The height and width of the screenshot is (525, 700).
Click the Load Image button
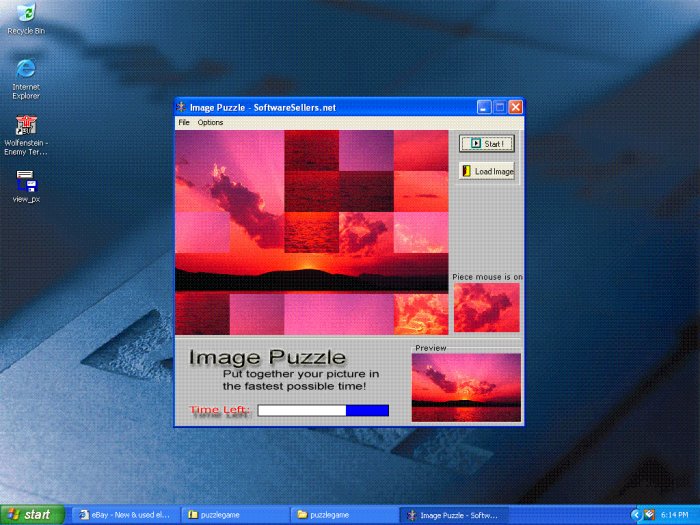coord(487,171)
